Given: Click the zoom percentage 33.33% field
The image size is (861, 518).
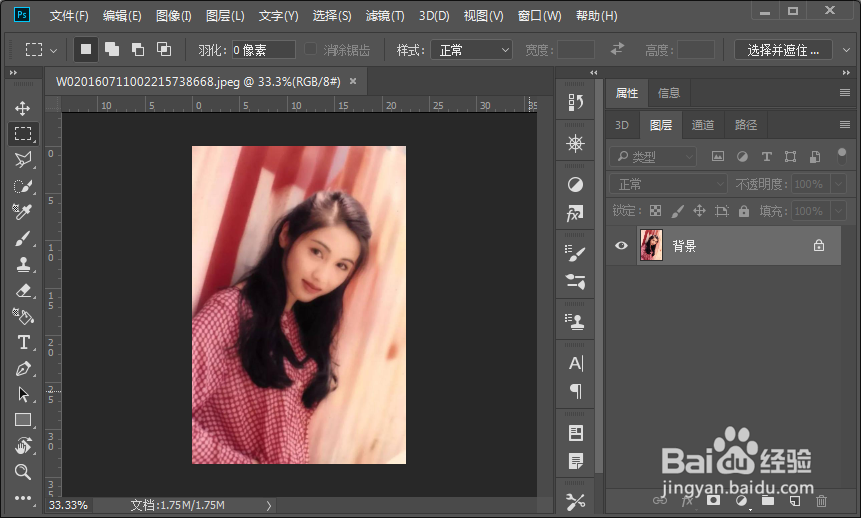Looking at the screenshot, I should (x=69, y=505).
